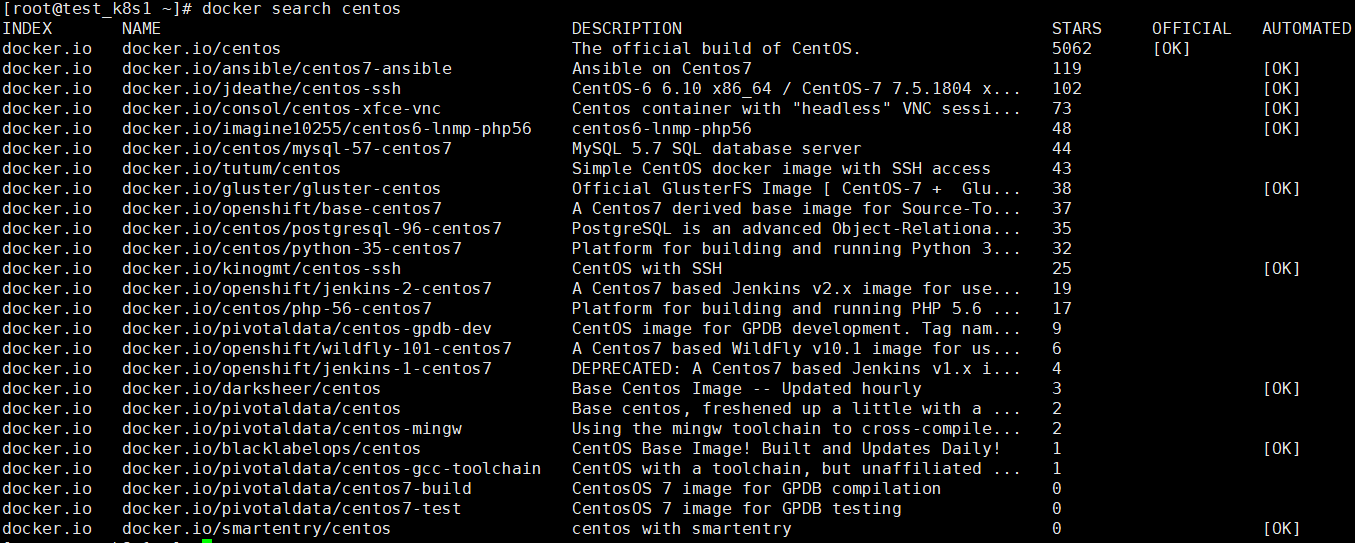This screenshot has height=543, width=1355.
Task: Click the green terminal cursor block
Action: click(207, 541)
